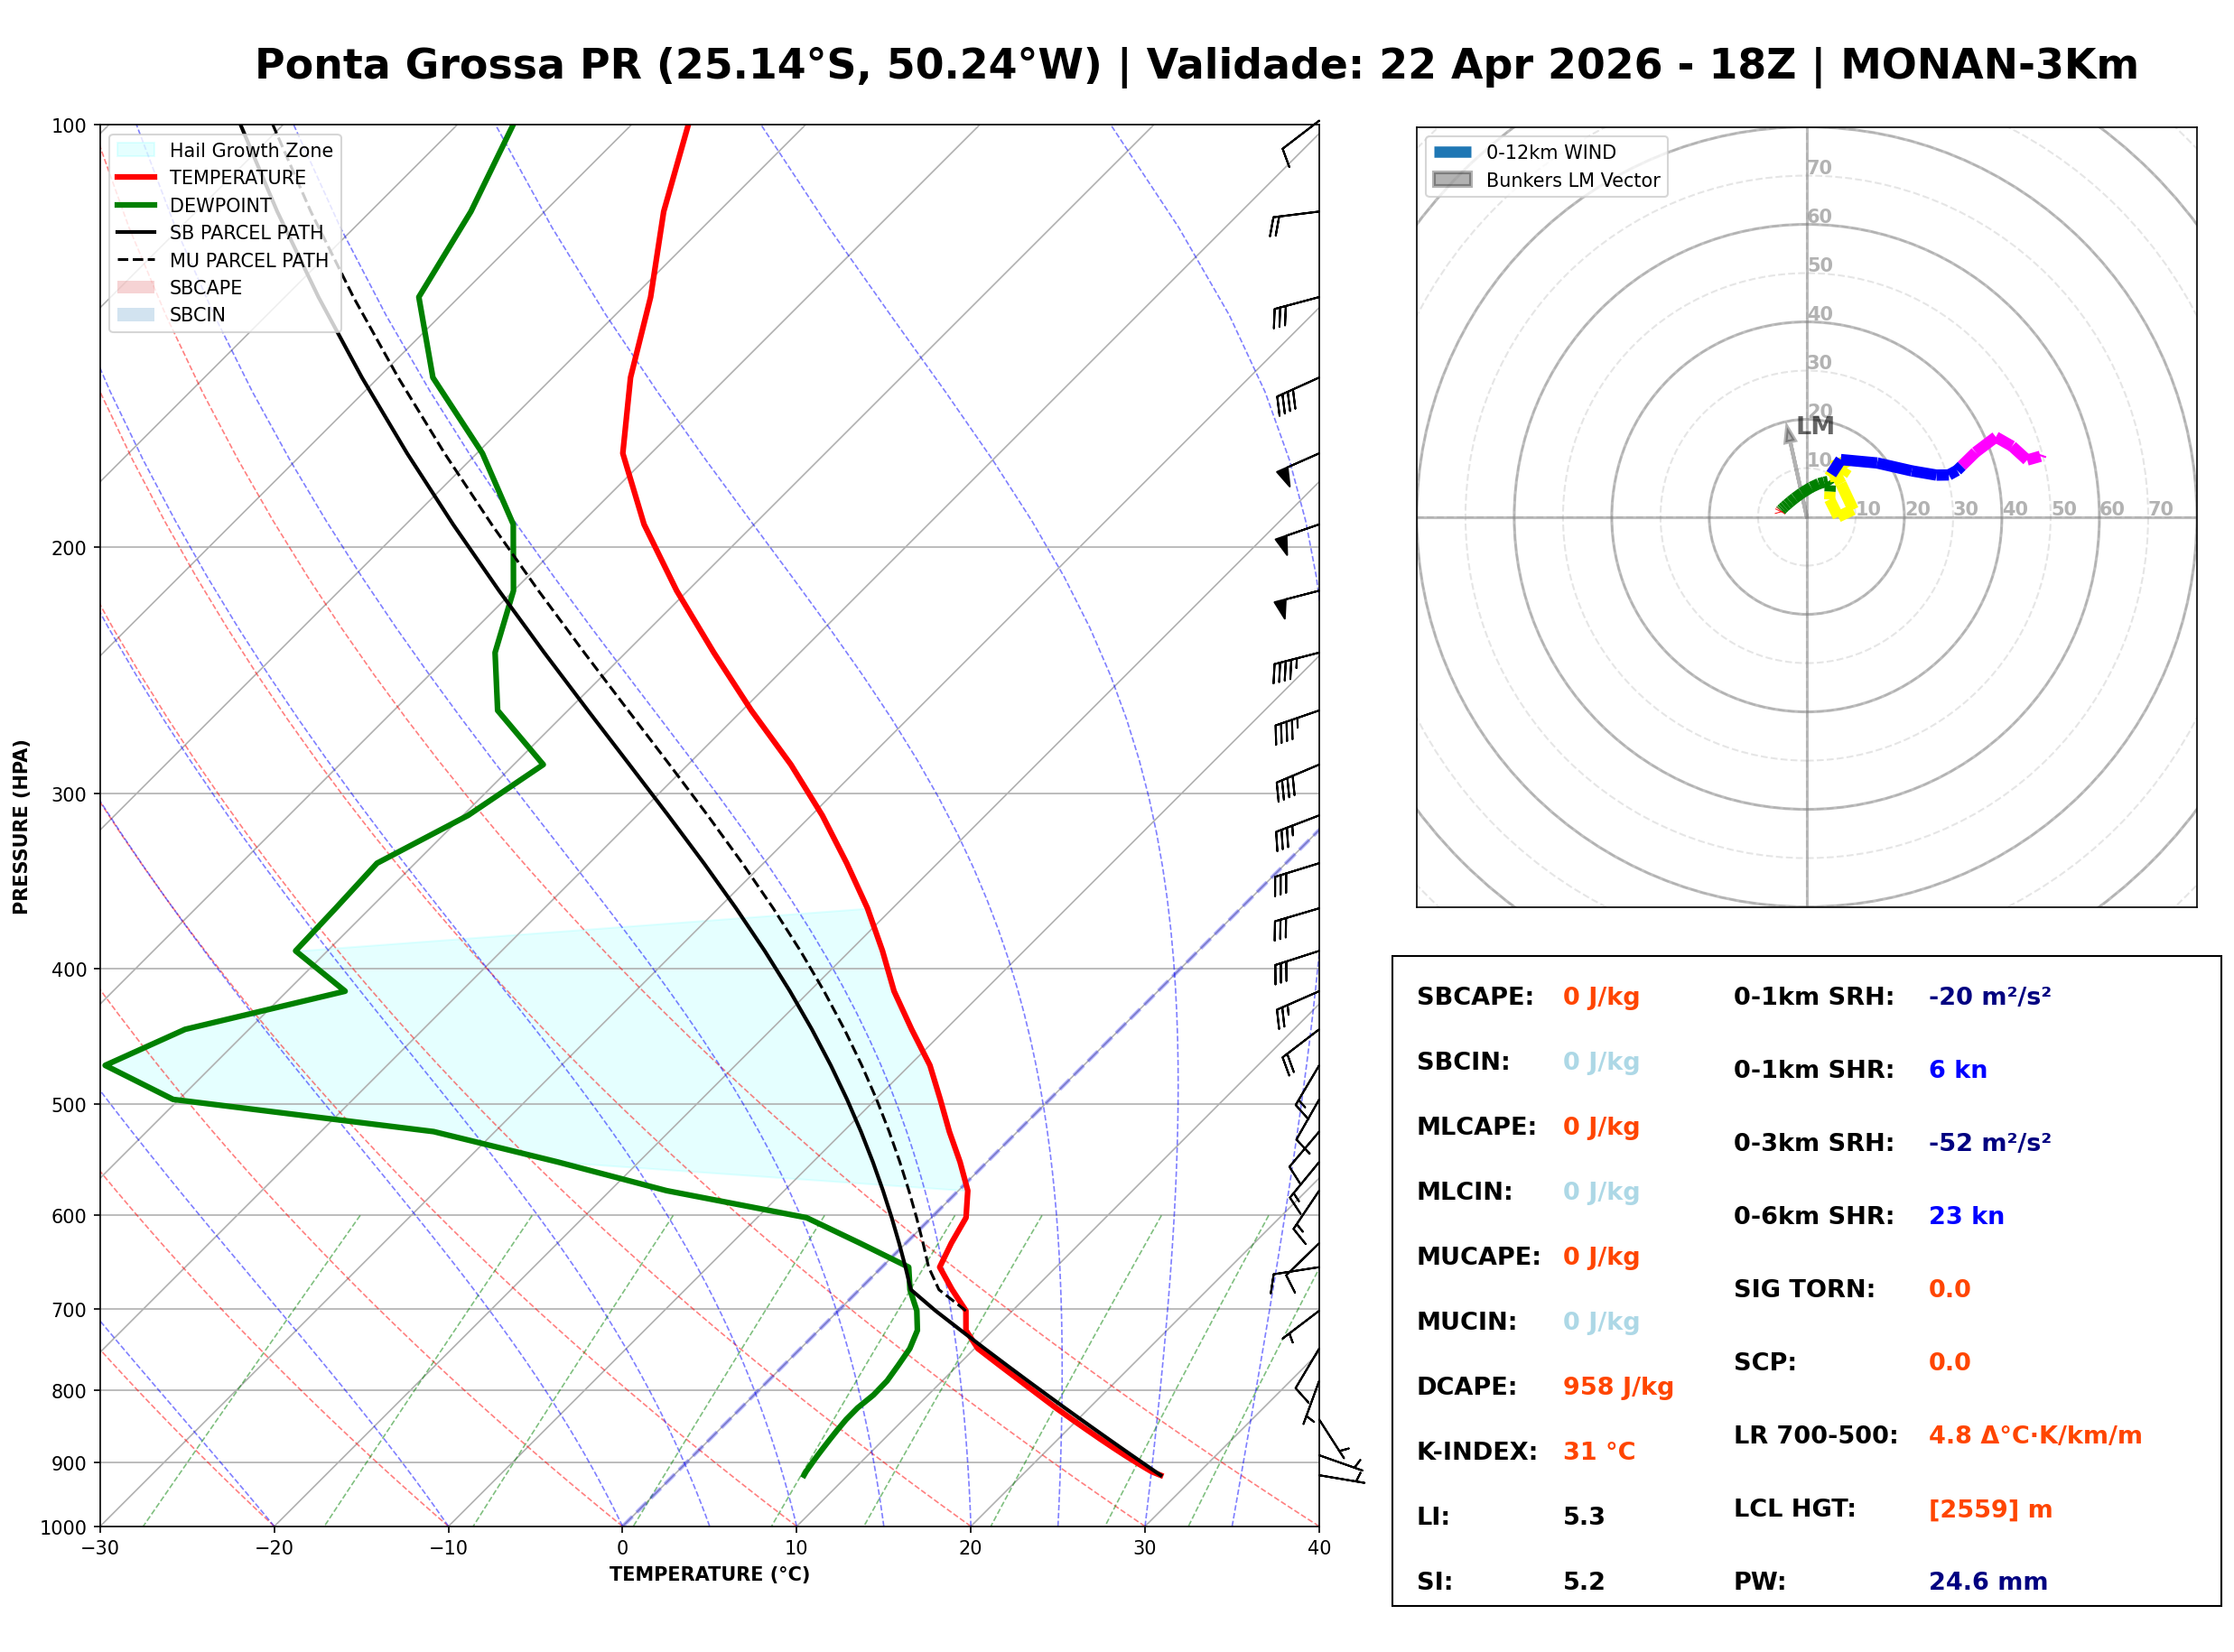Click the LCL HGT value [2559] m

[1989, 1509]
